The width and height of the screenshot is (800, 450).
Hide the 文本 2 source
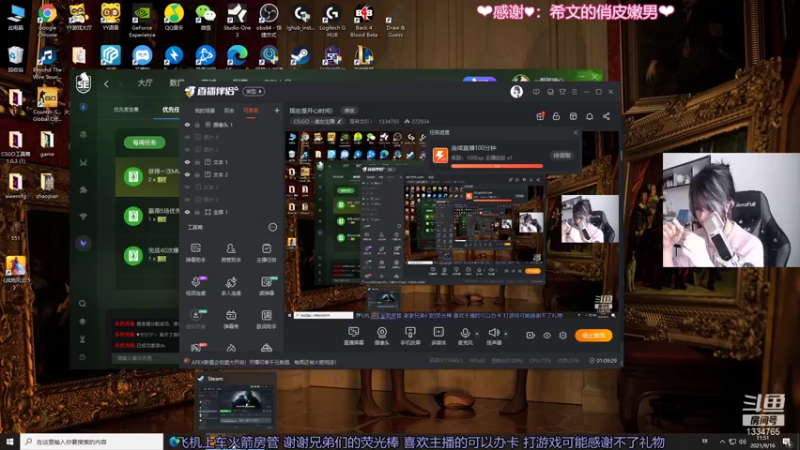(x=187, y=174)
